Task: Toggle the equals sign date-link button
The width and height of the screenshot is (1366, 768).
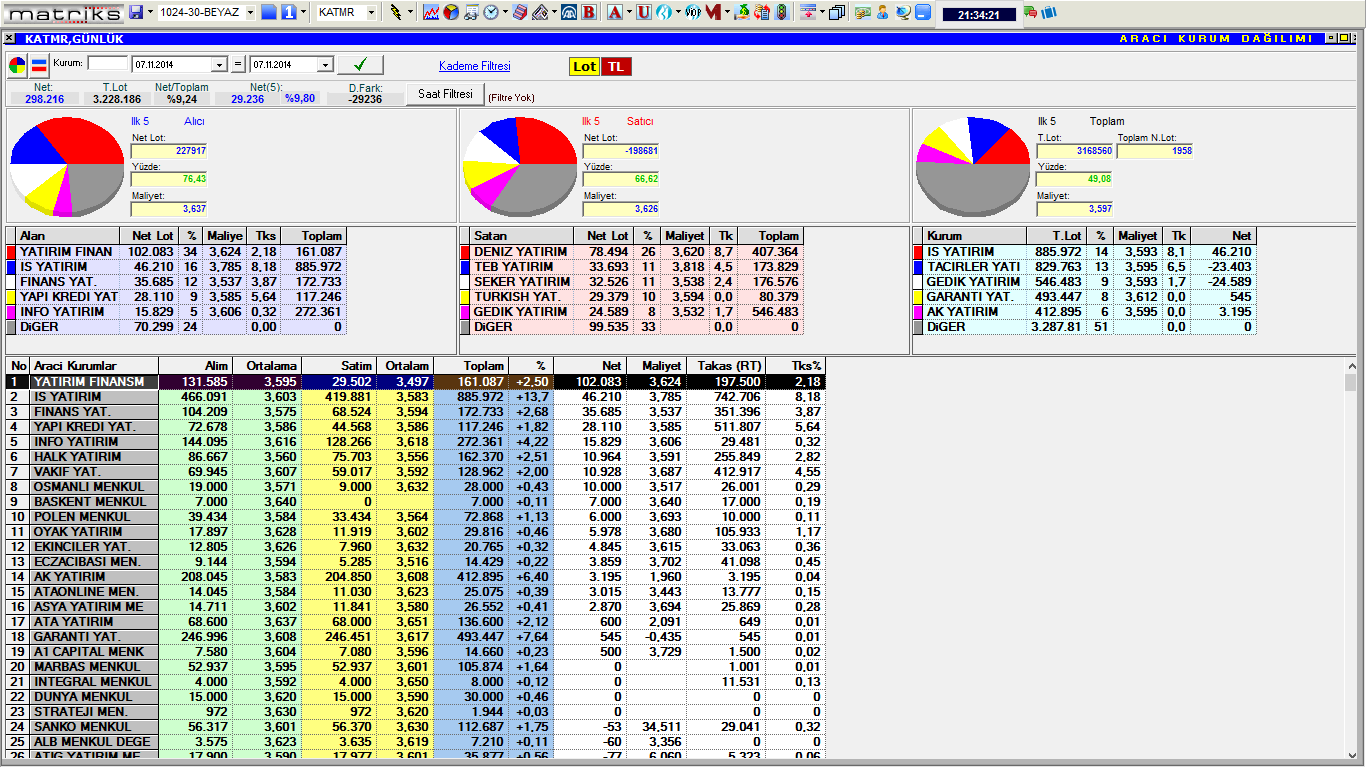Action: pos(237,65)
